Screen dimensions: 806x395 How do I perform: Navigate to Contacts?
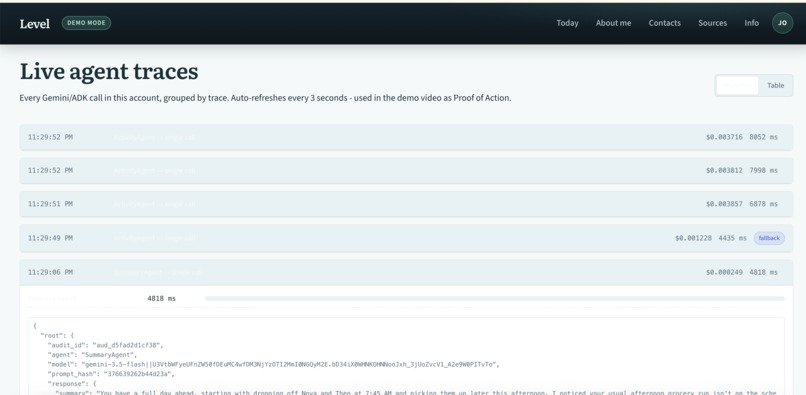(664, 23)
